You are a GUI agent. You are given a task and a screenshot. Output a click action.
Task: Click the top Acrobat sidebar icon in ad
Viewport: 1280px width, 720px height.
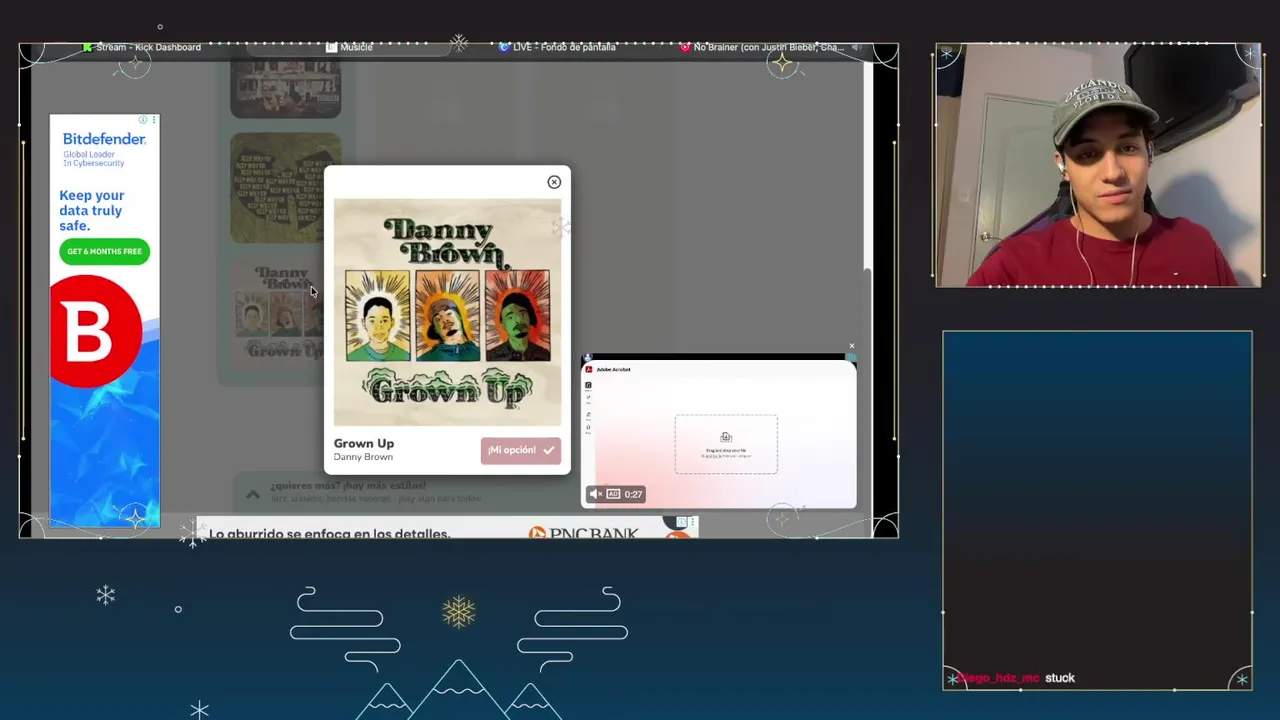[x=588, y=385]
